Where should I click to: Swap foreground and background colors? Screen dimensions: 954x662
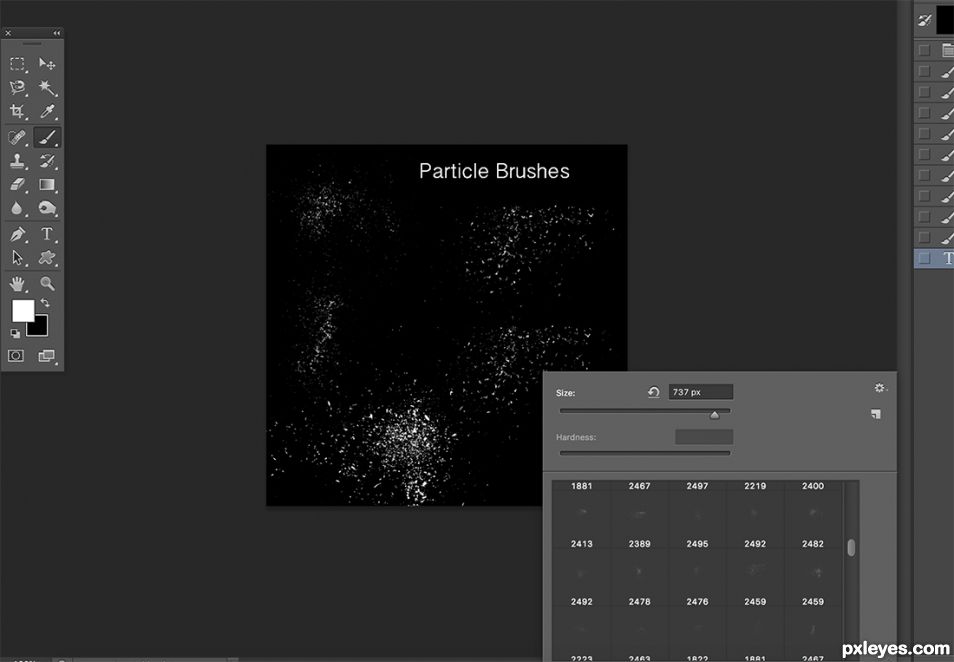point(45,302)
